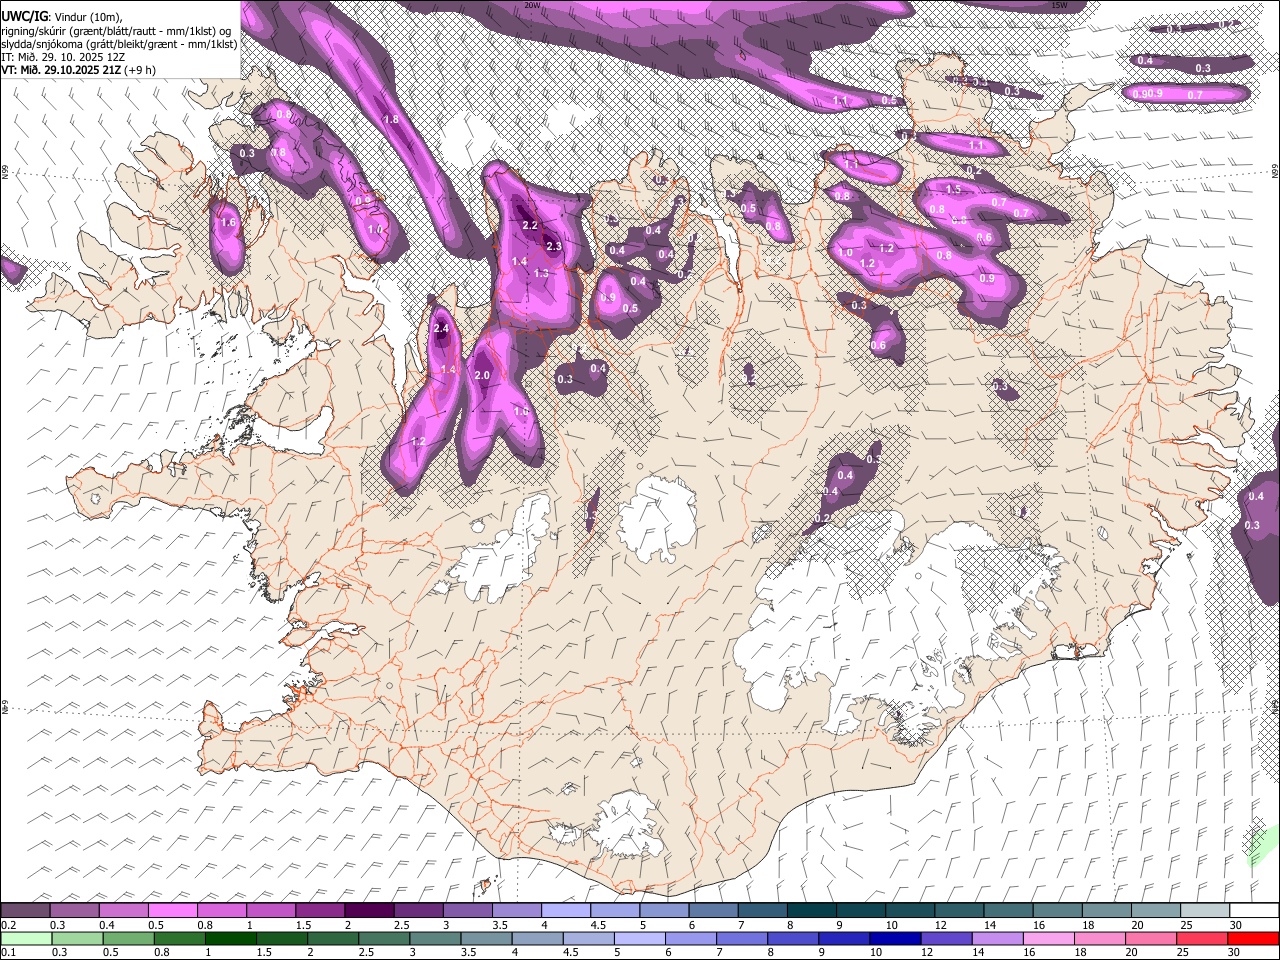Click the '0.2' label in top legend row
This screenshot has width=1280, height=960.
click(7, 925)
